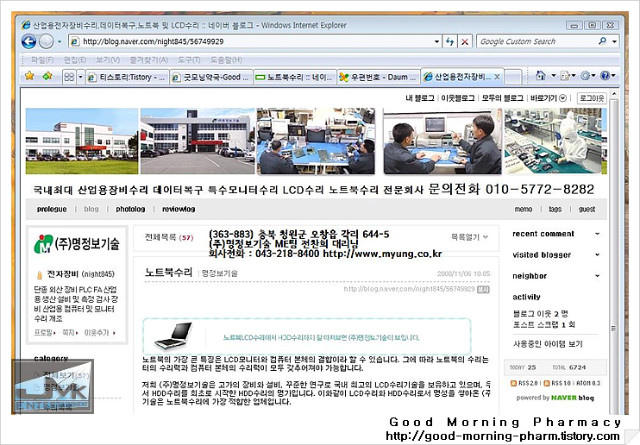
Task: Open the blog menu item
Action: tap(91, 209)
